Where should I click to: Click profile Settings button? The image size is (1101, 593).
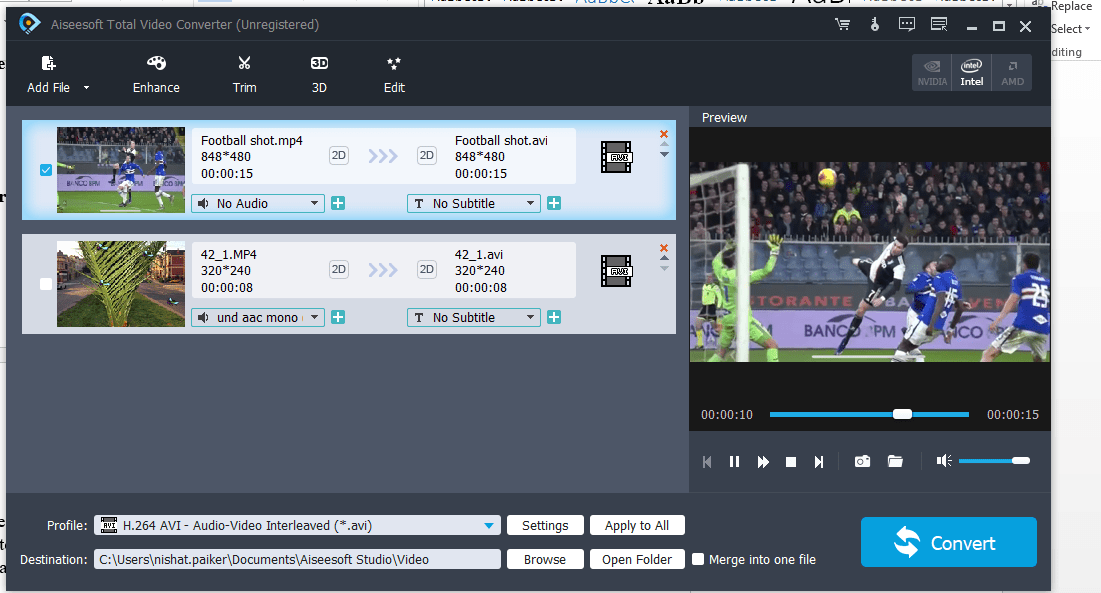pyautogui.click(x=545, y=526)
